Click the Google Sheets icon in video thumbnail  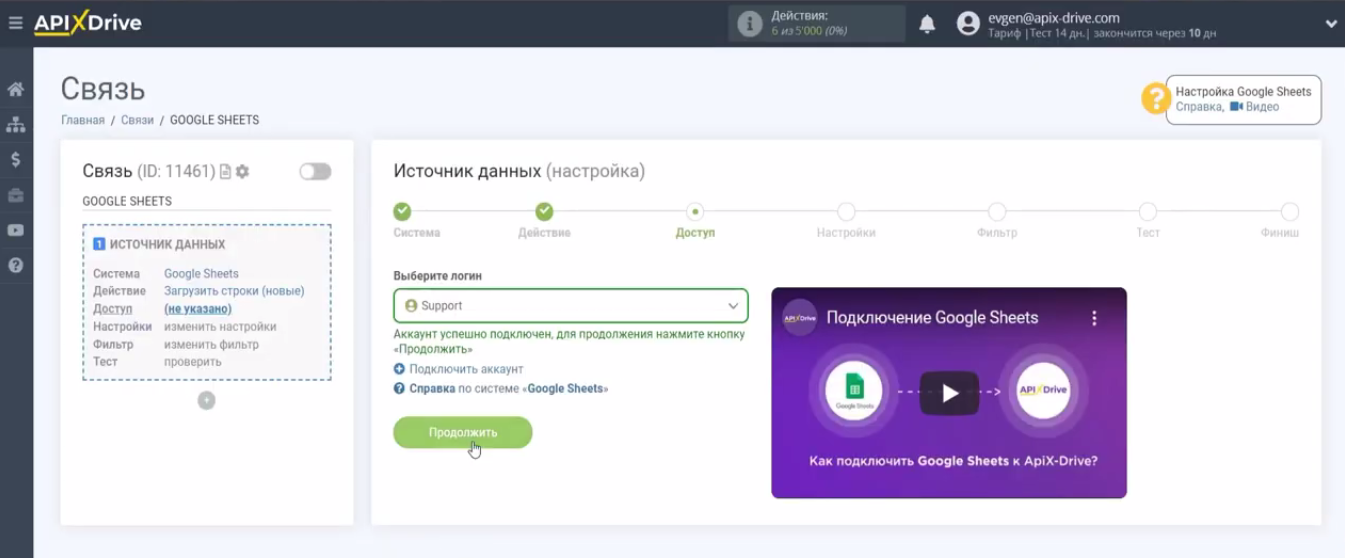(853, 393)
